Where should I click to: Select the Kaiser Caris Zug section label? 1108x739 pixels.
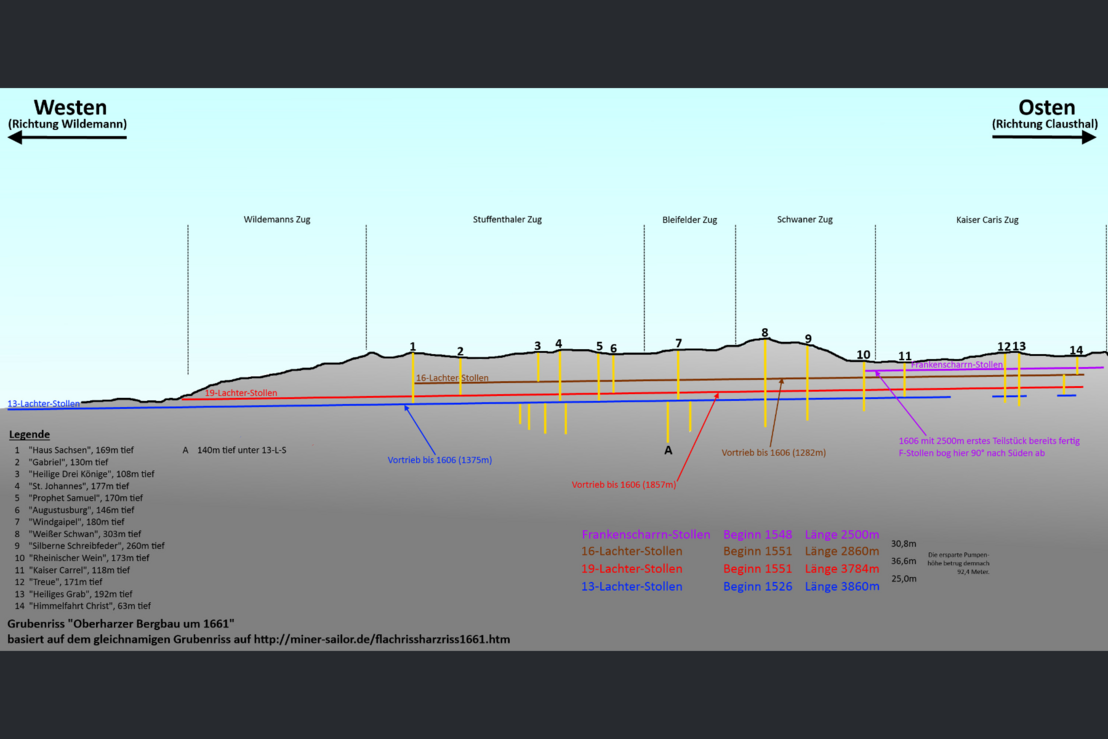[987, 220]
